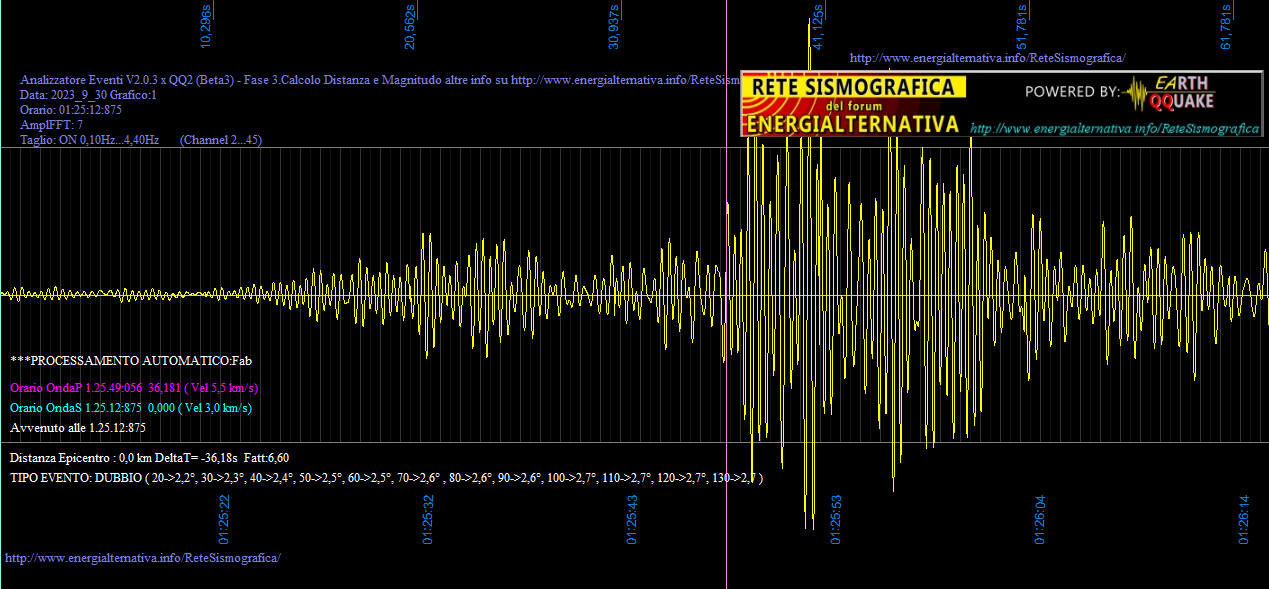Click the 'Avvenuto alle 1.25.12:875' line
The image size is (1269, 589).
pos(78,428)
